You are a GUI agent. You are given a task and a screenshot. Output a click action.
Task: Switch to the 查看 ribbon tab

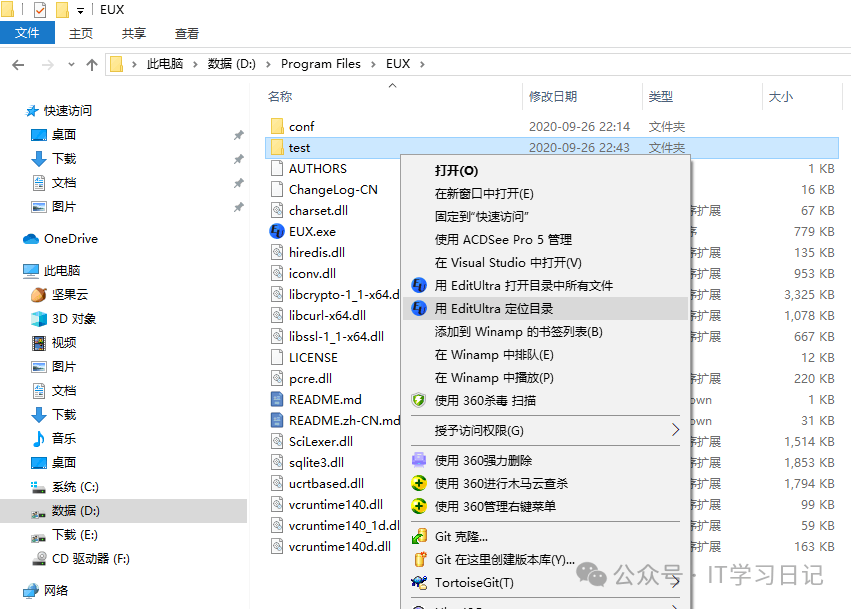186,33
